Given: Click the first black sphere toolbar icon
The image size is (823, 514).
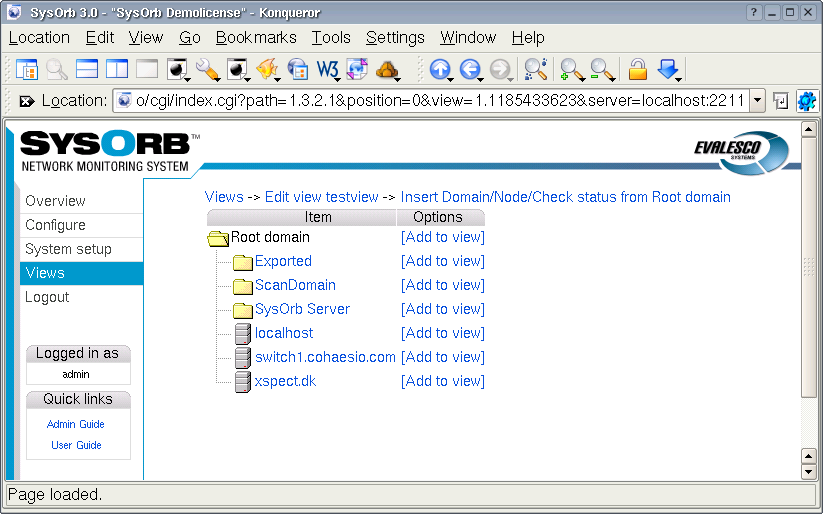Looking at the screenshot, I should pos(177,69).
